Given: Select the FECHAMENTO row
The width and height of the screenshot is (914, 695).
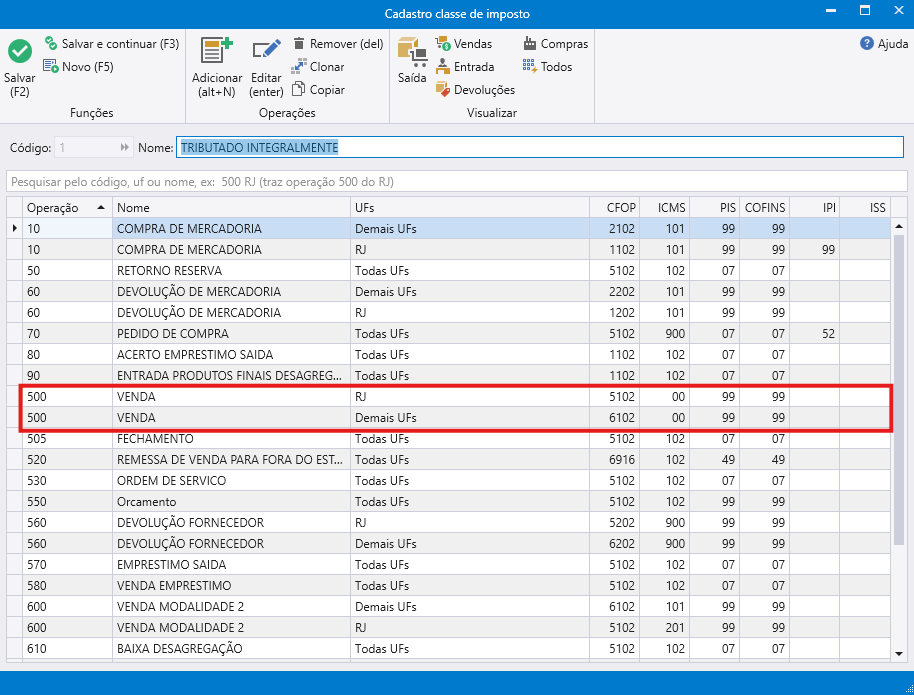Looking at the screenshot, I should [449, 438].
